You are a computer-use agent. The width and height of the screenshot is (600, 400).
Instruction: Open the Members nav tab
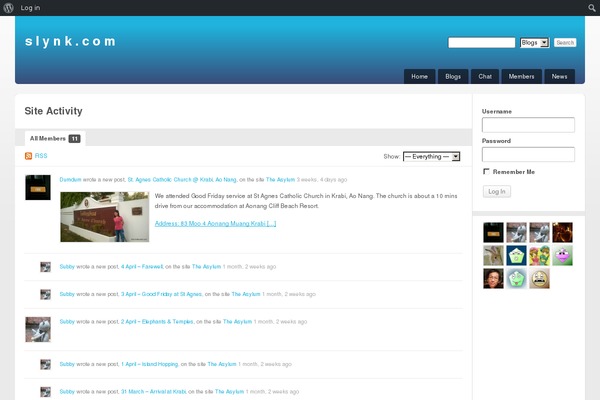(x=522, y=77)
